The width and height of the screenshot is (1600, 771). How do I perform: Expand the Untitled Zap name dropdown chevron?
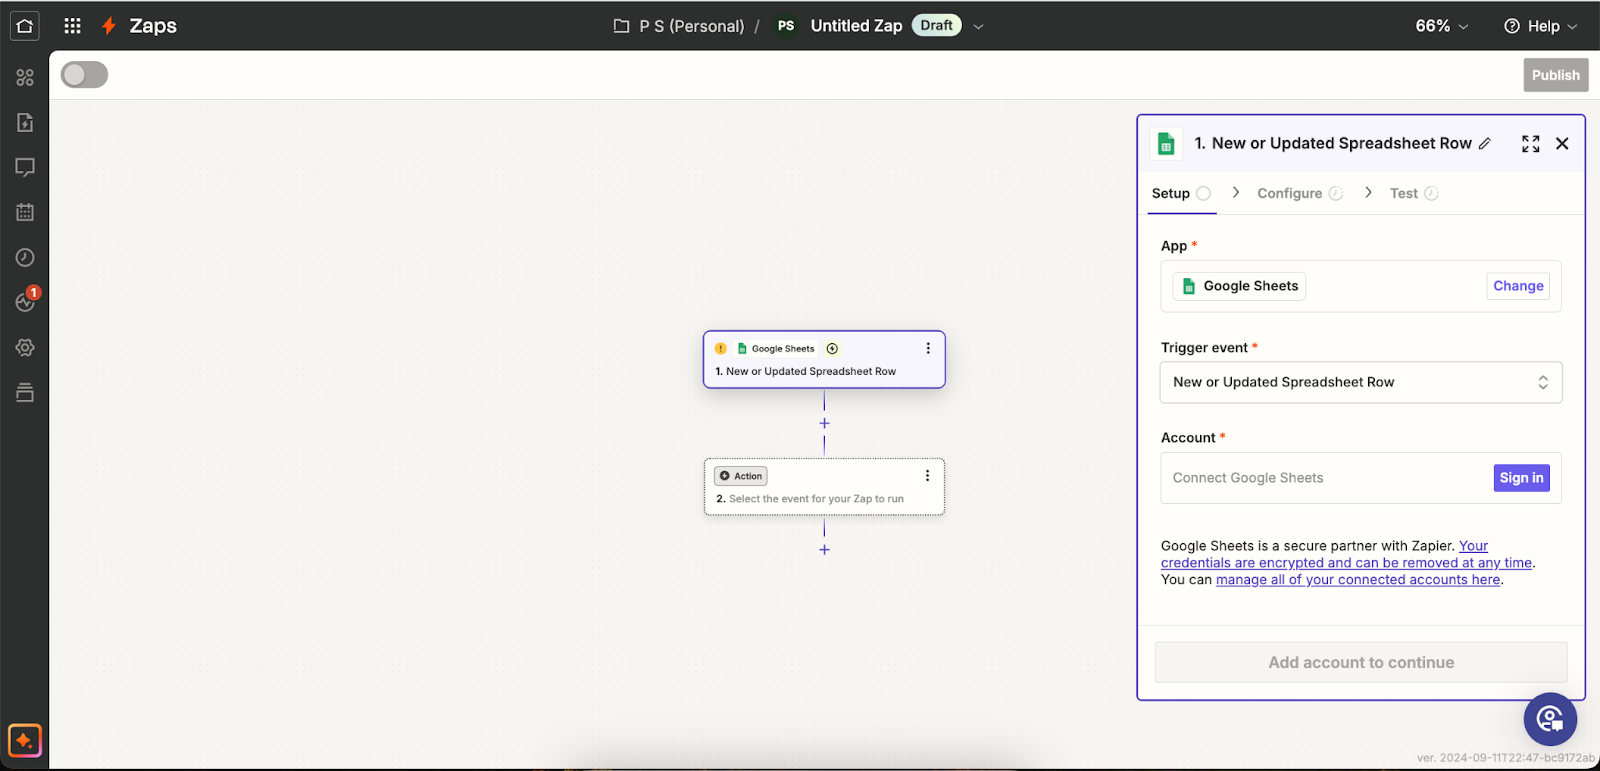click(x=978, y=27)
